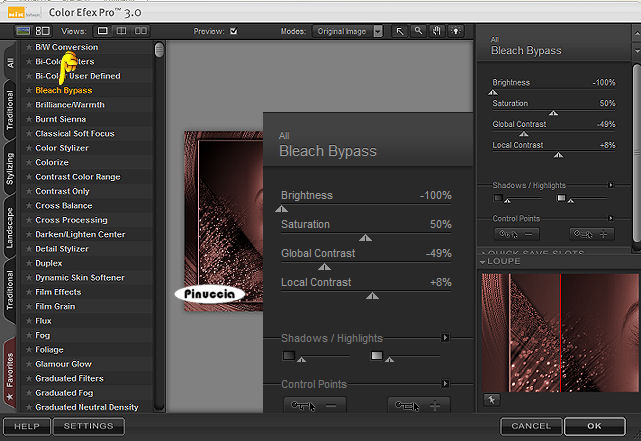Switch to the All filters tab
Image resolution: width=641 pixels, height=441 pixels.
pyautogui.click(x=10, y=62)
